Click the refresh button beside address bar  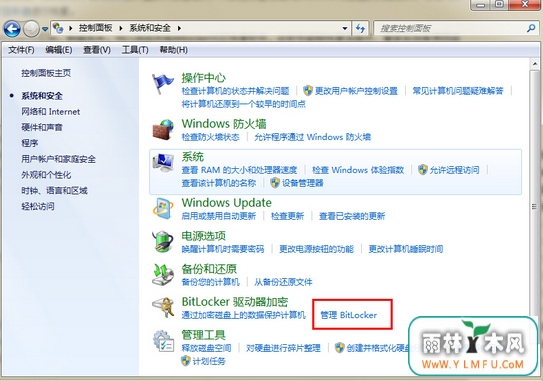pos(360,28)
